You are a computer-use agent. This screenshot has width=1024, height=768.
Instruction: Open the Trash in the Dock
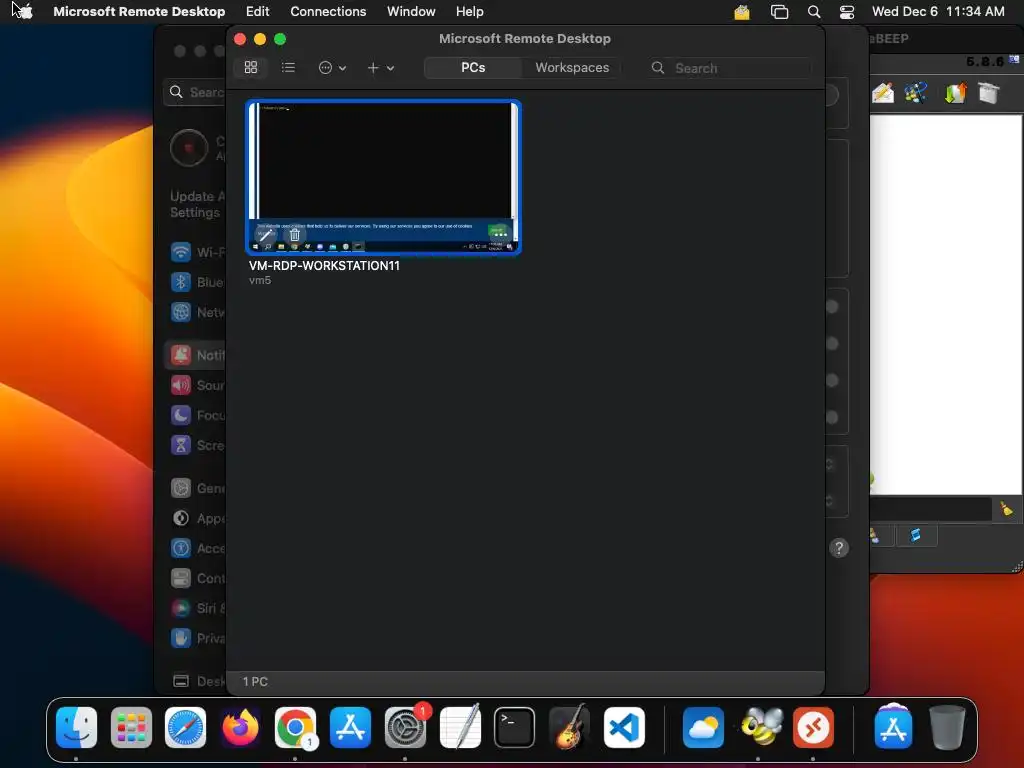click(947, 727)
